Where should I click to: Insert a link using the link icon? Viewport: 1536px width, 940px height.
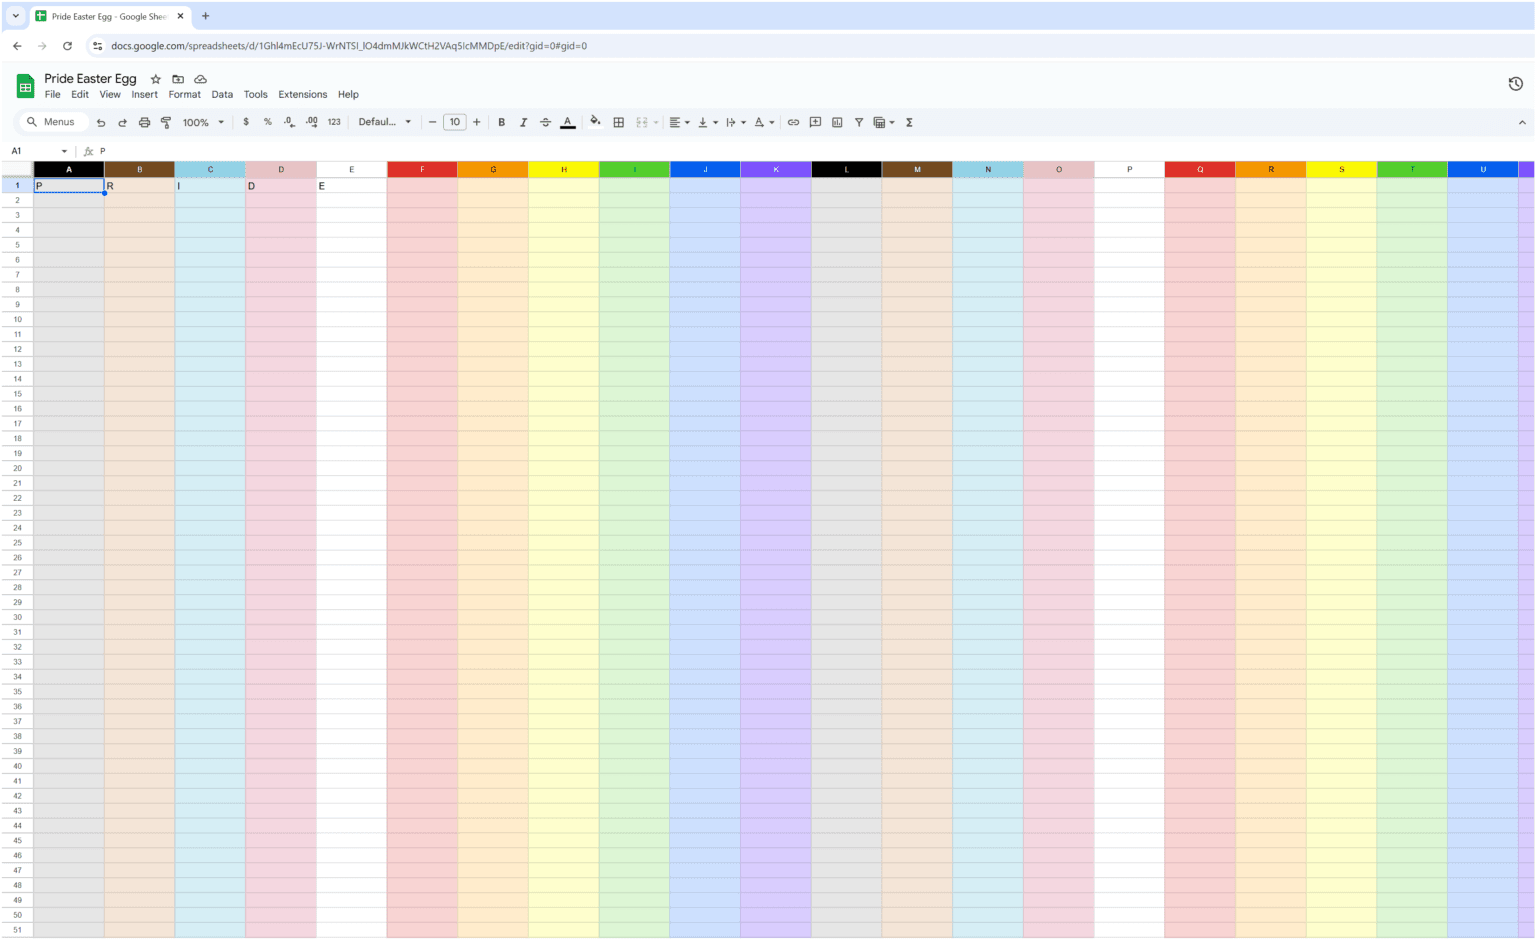click(x=793, y=122)
